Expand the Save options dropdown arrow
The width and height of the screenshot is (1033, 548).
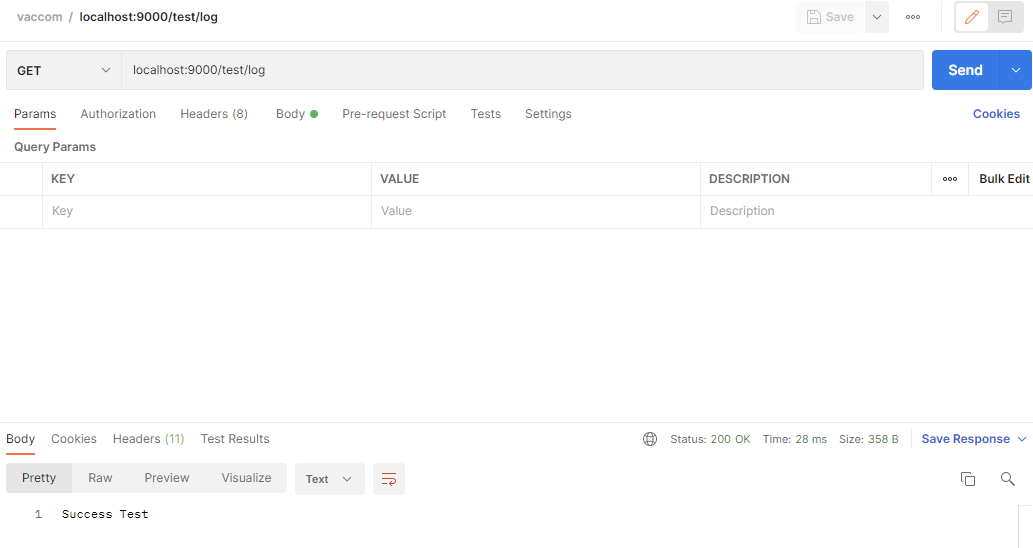point(877,17)
